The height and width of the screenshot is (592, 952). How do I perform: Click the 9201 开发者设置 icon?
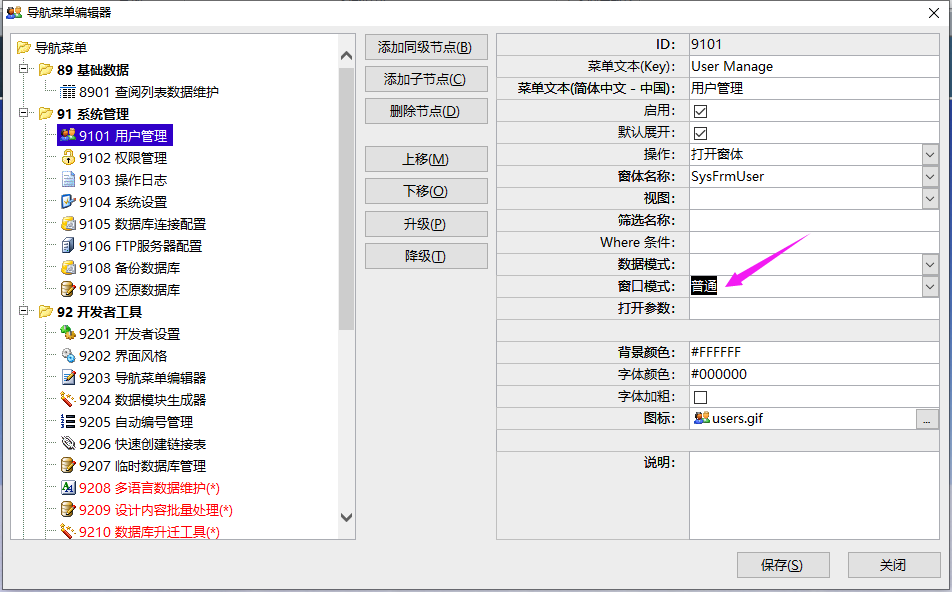tap(68, 333)
